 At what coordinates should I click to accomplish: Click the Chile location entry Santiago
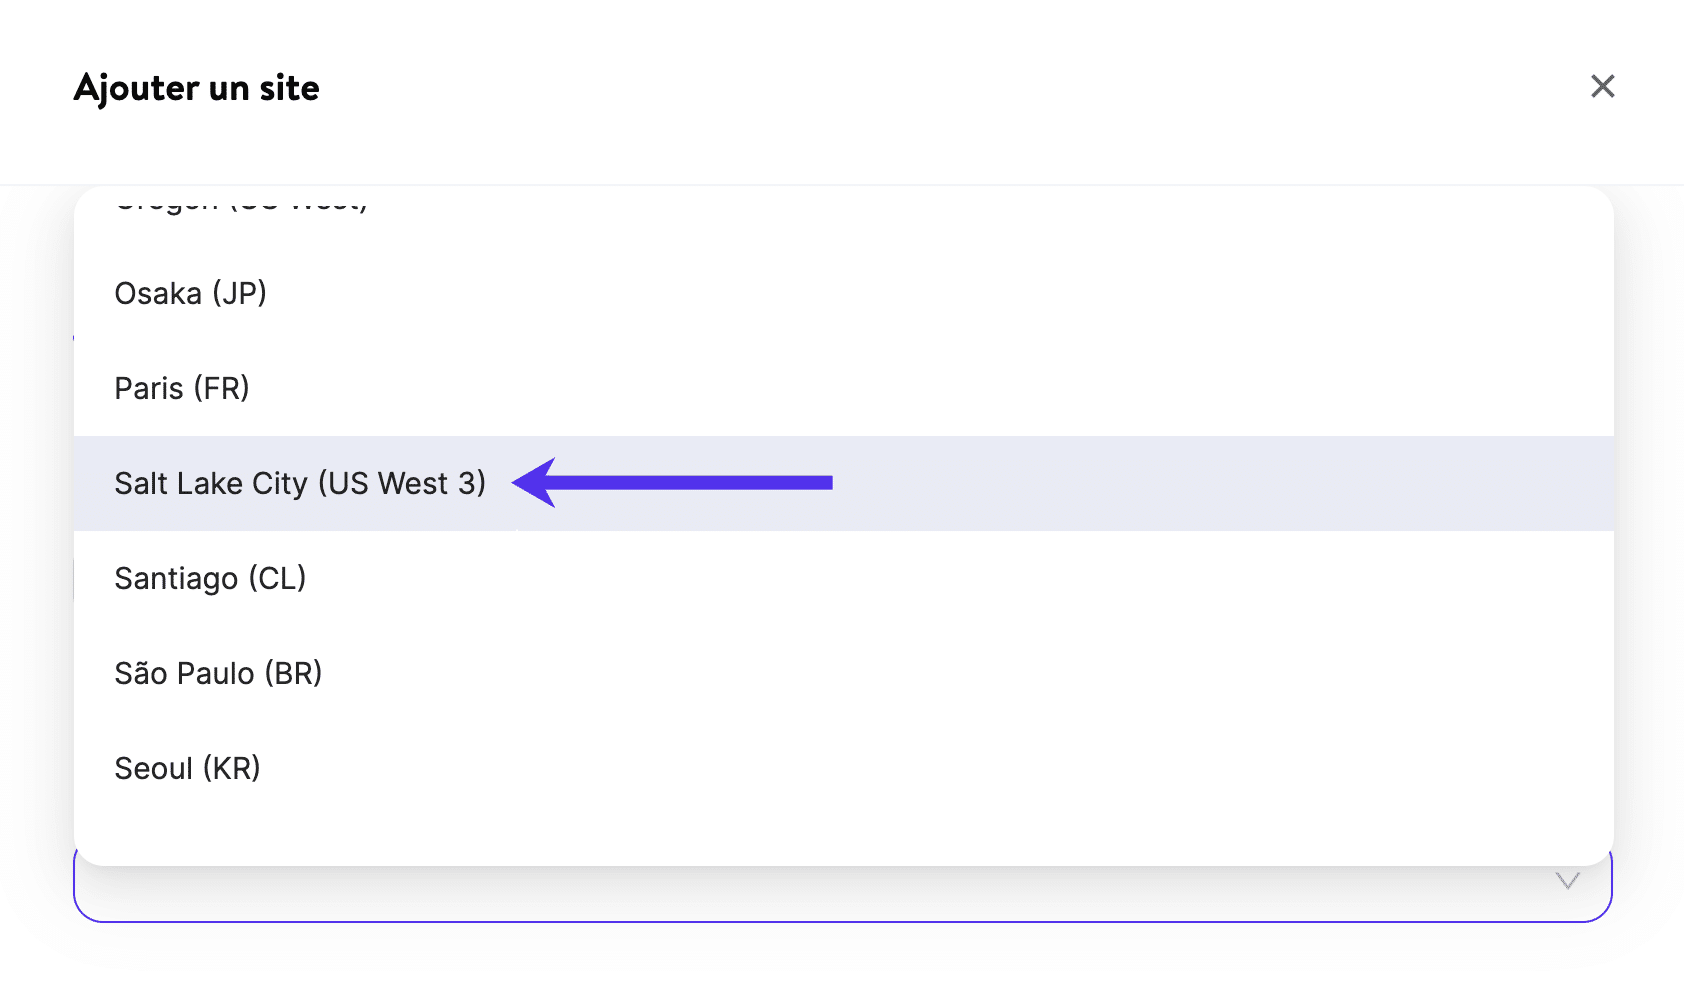(210, 578)
